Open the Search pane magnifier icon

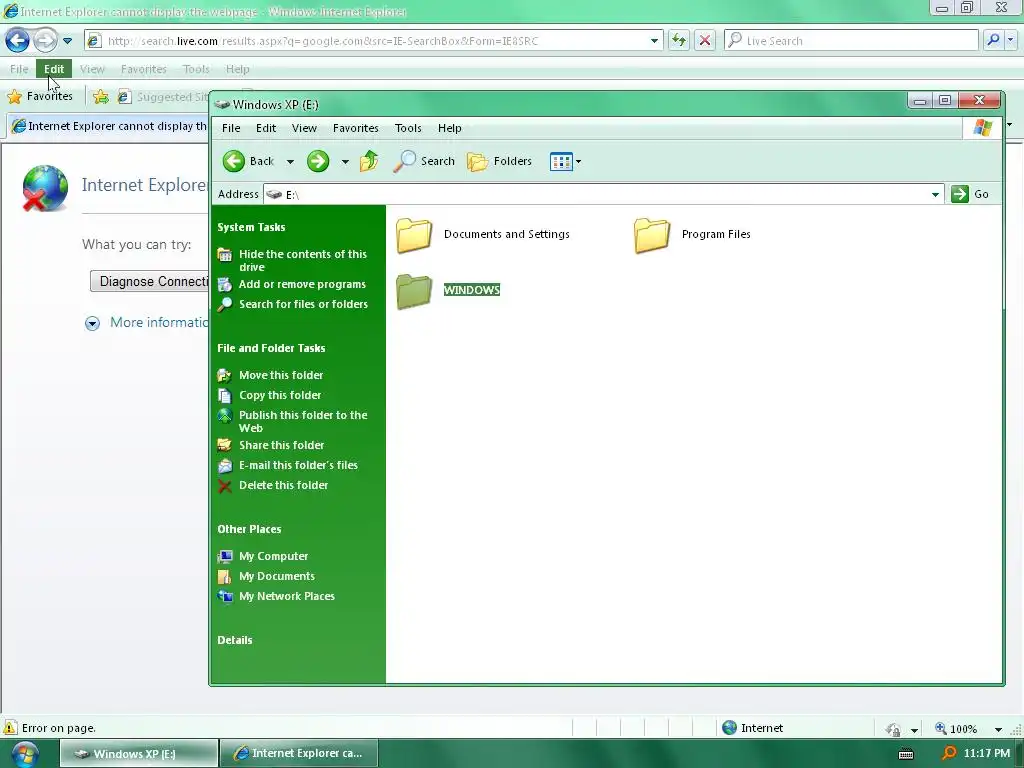pos(404,161)
